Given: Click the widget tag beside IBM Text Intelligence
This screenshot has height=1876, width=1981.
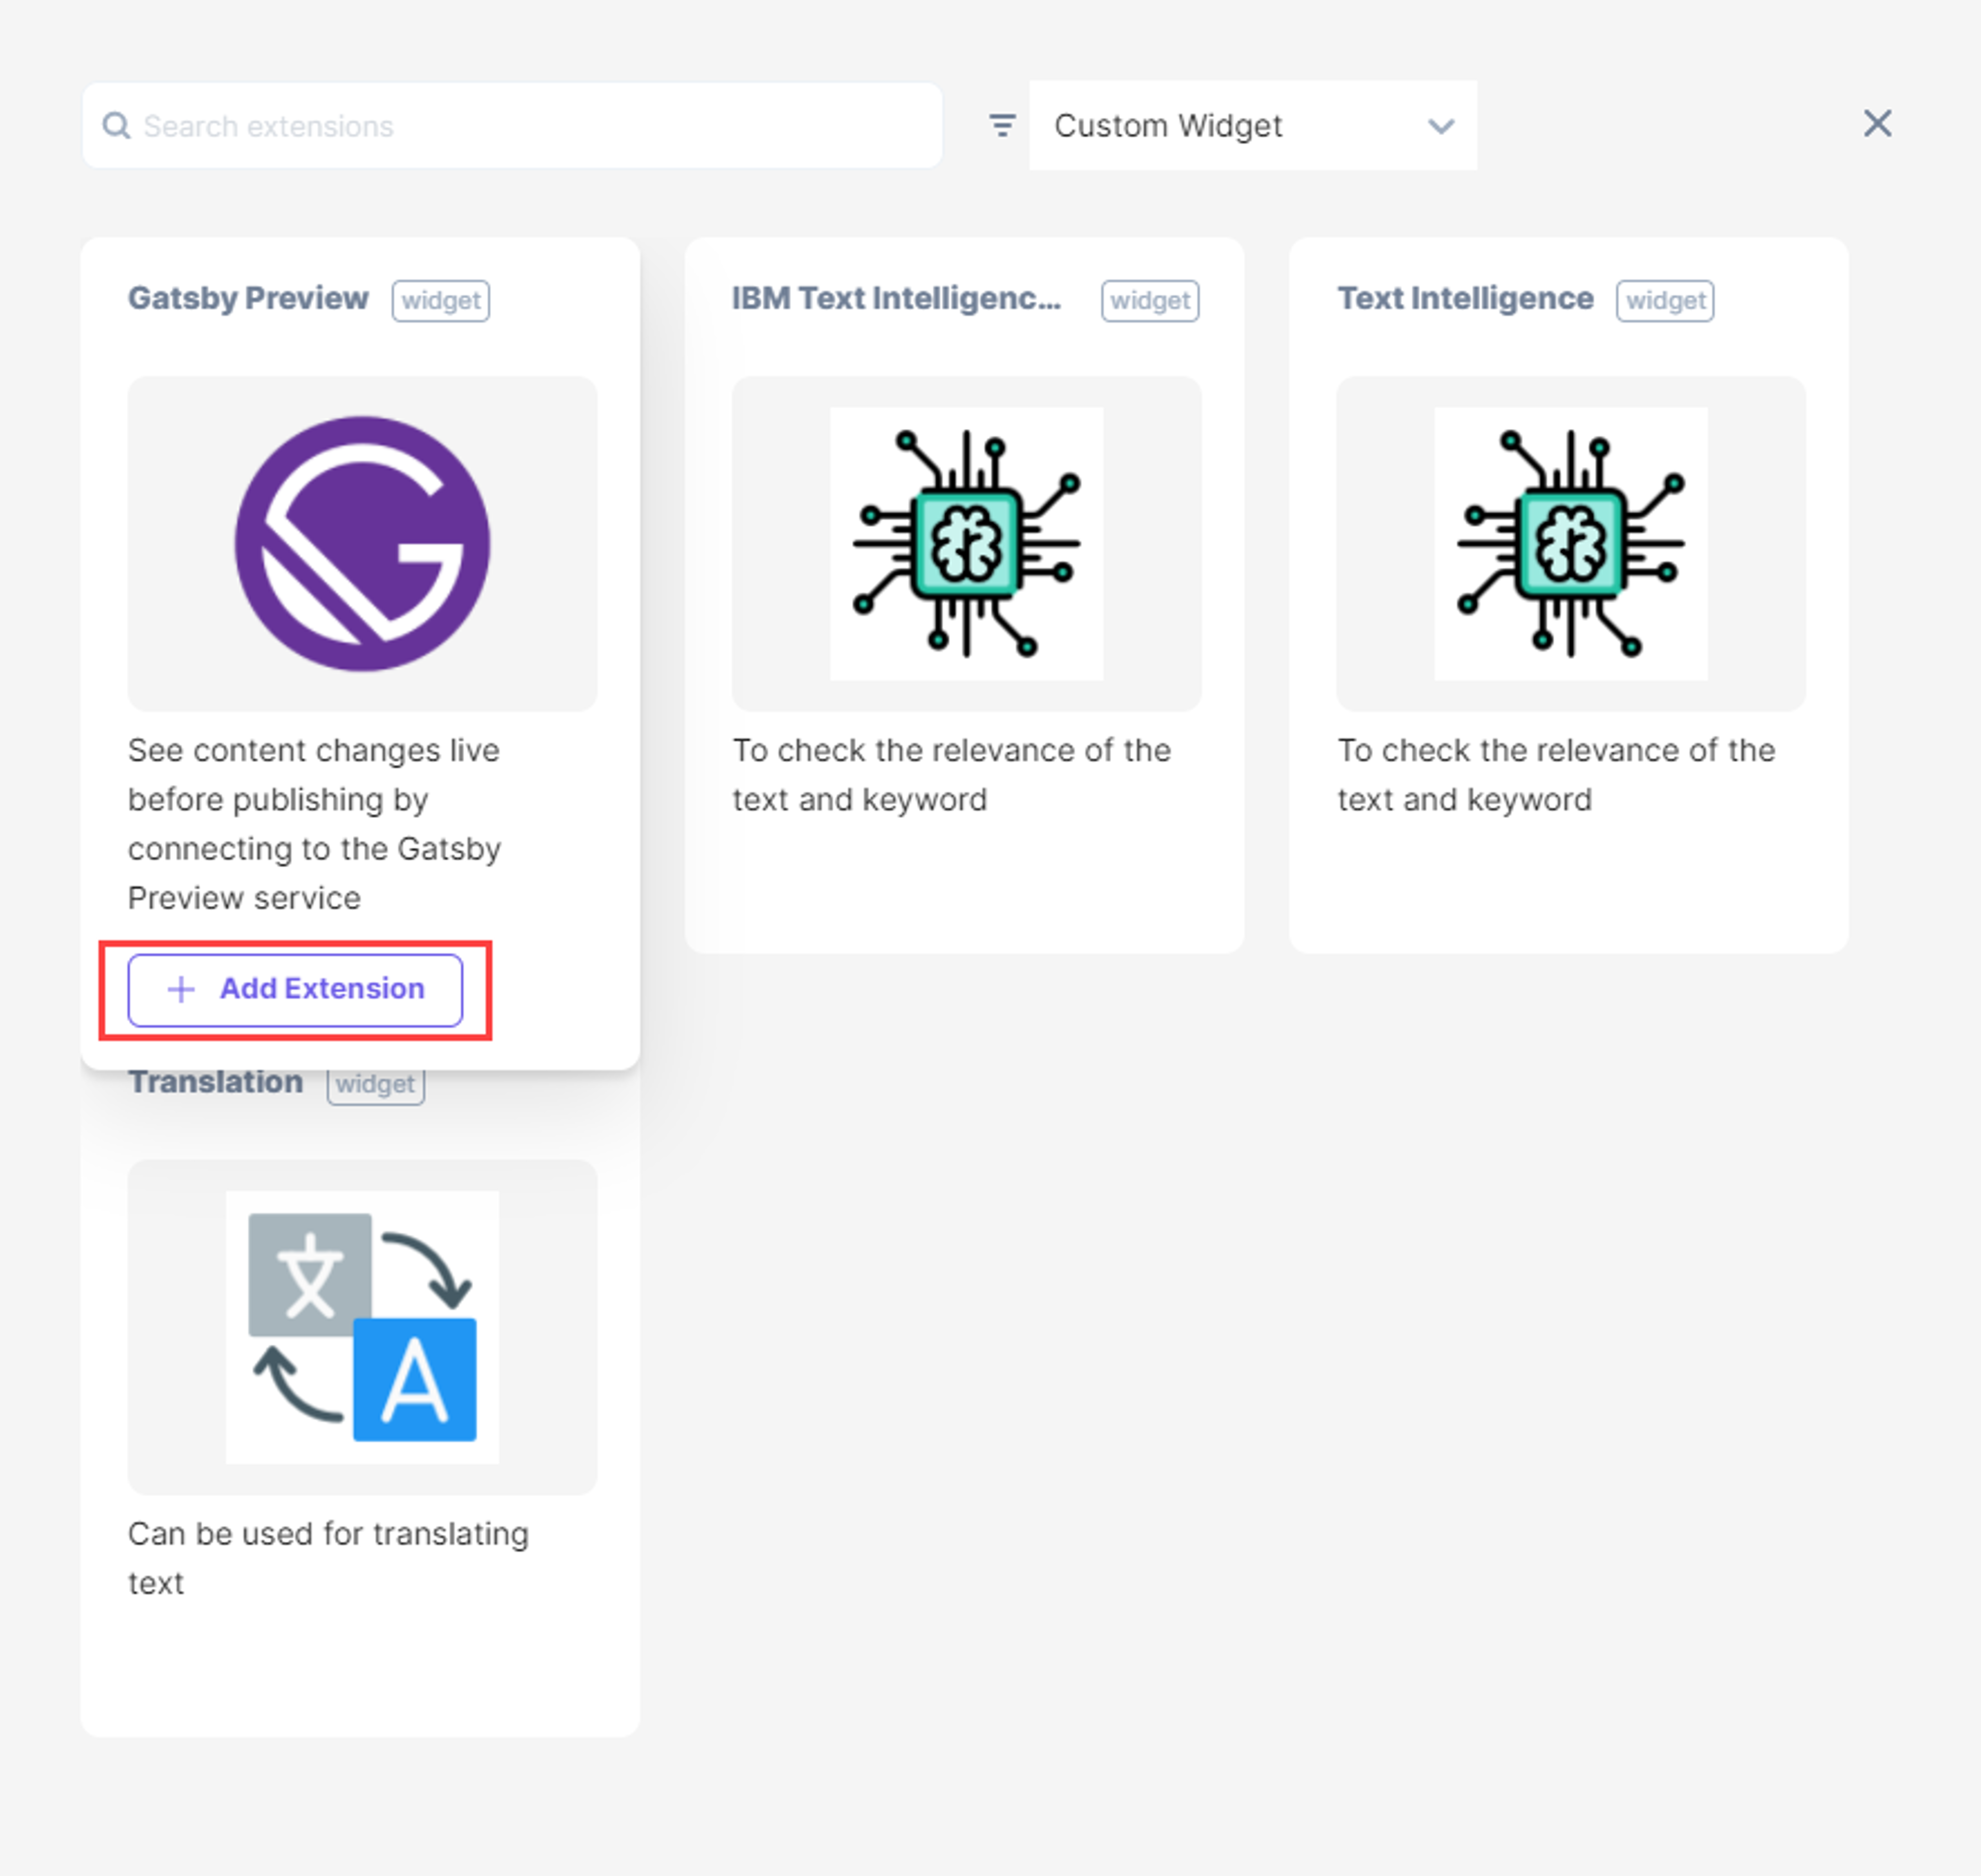Looking at the screenshot, I should coord(1150,300).
